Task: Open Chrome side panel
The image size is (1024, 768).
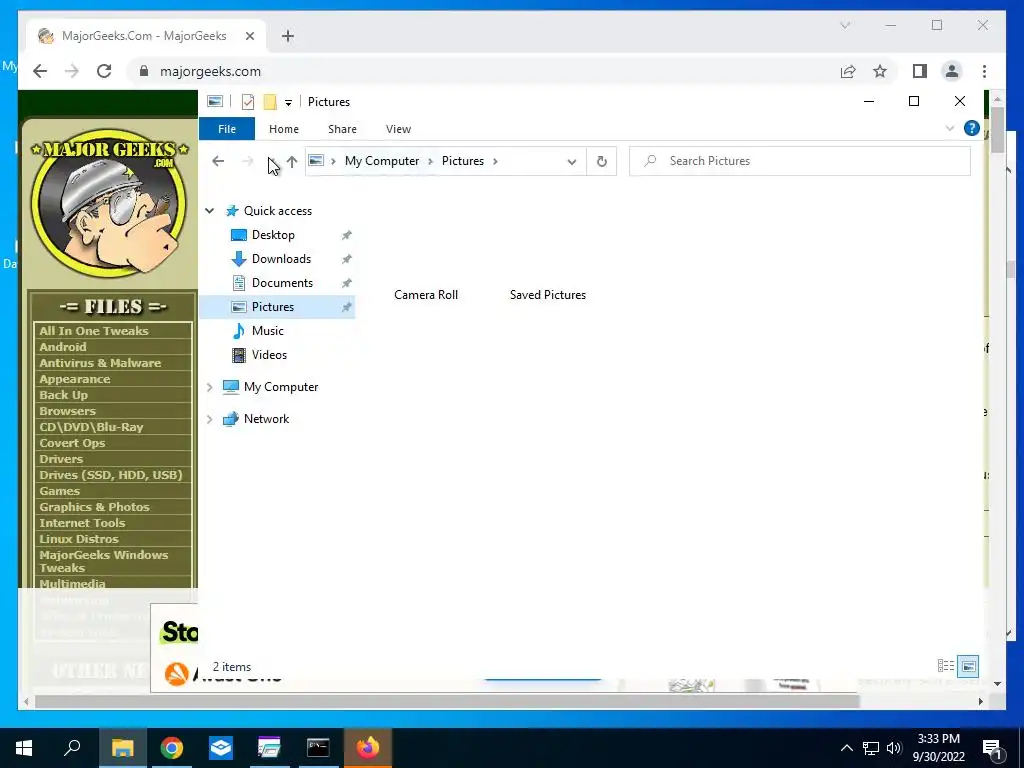Action: click(920, 71)
